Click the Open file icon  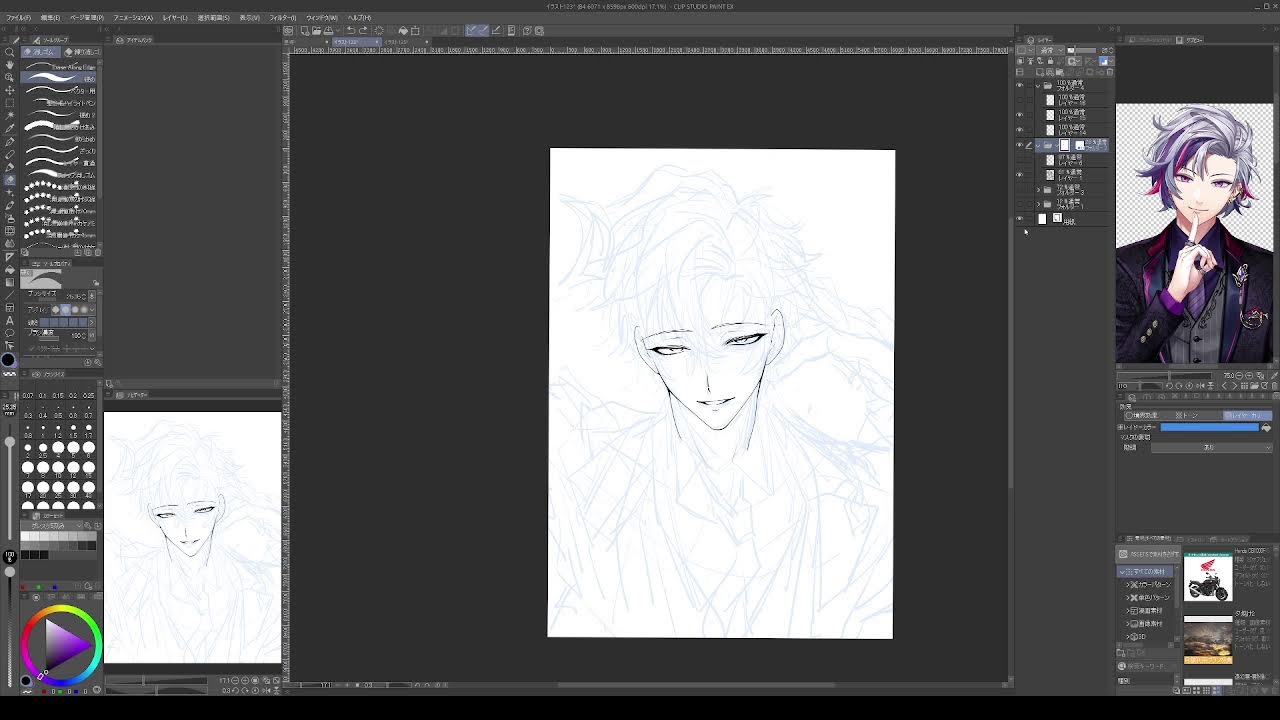tap(316, 30)
